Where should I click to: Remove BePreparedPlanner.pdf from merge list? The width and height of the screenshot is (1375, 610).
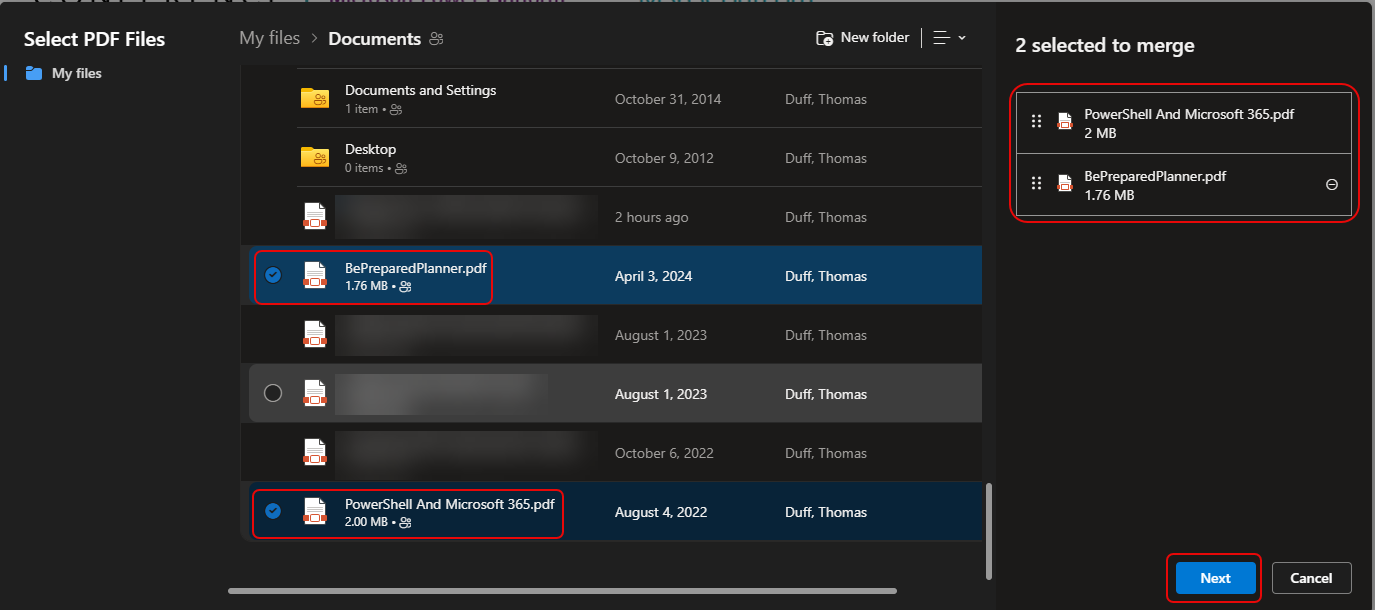point(1331,185)
